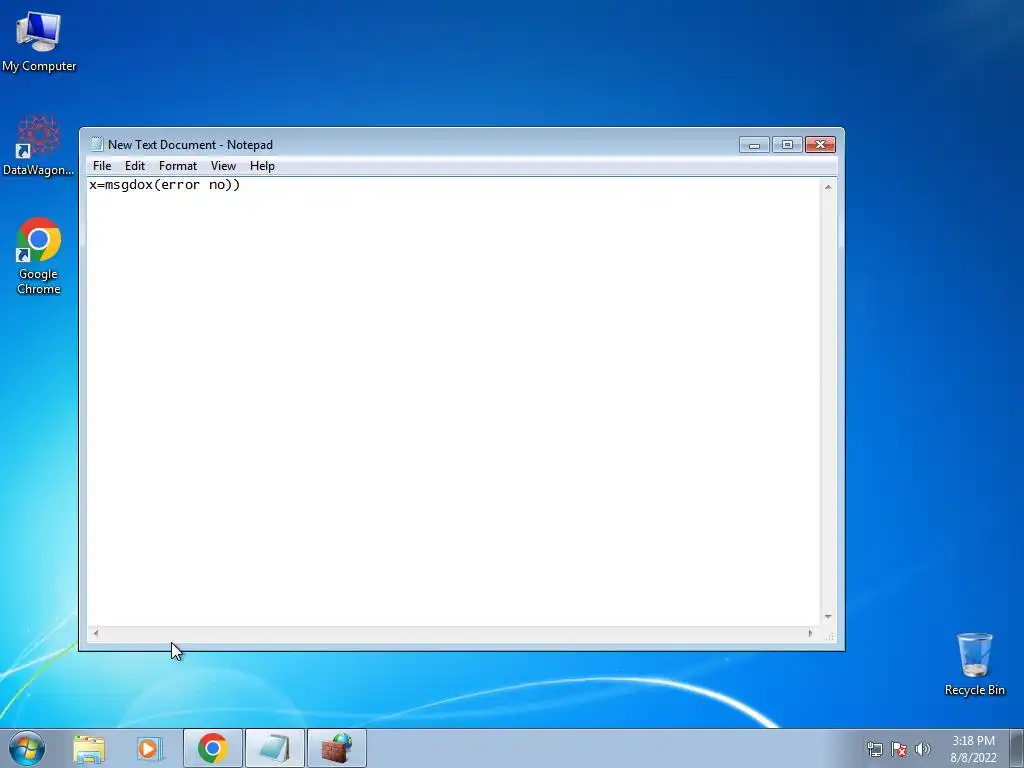Click the Show Desktop strip beside the clock
Viewport: 1024px width, 768px height.
(x=1017, y=748)
